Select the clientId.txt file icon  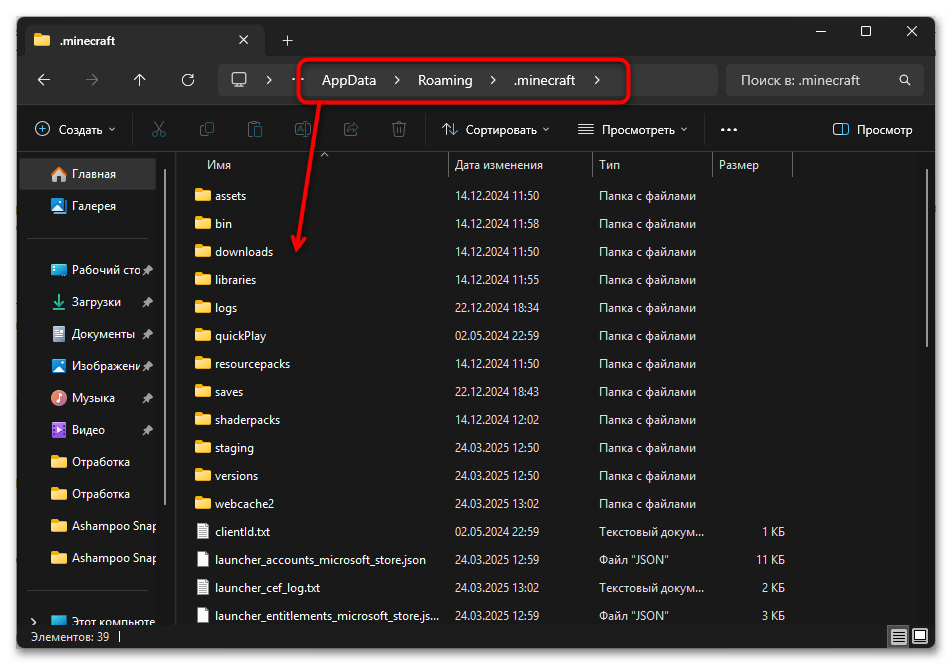[203, 531]
